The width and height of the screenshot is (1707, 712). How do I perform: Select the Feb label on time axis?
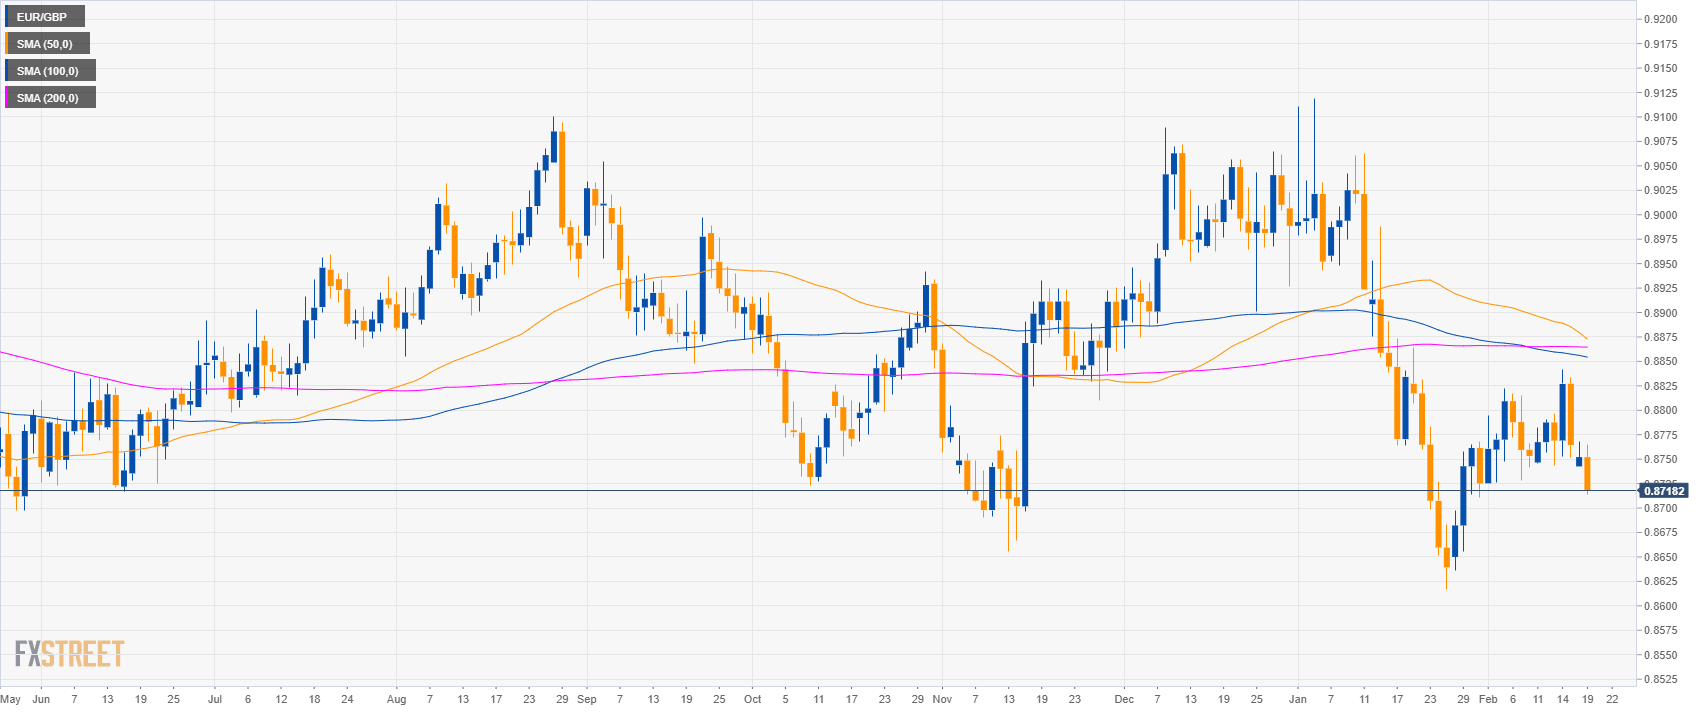click(1488, 699)
